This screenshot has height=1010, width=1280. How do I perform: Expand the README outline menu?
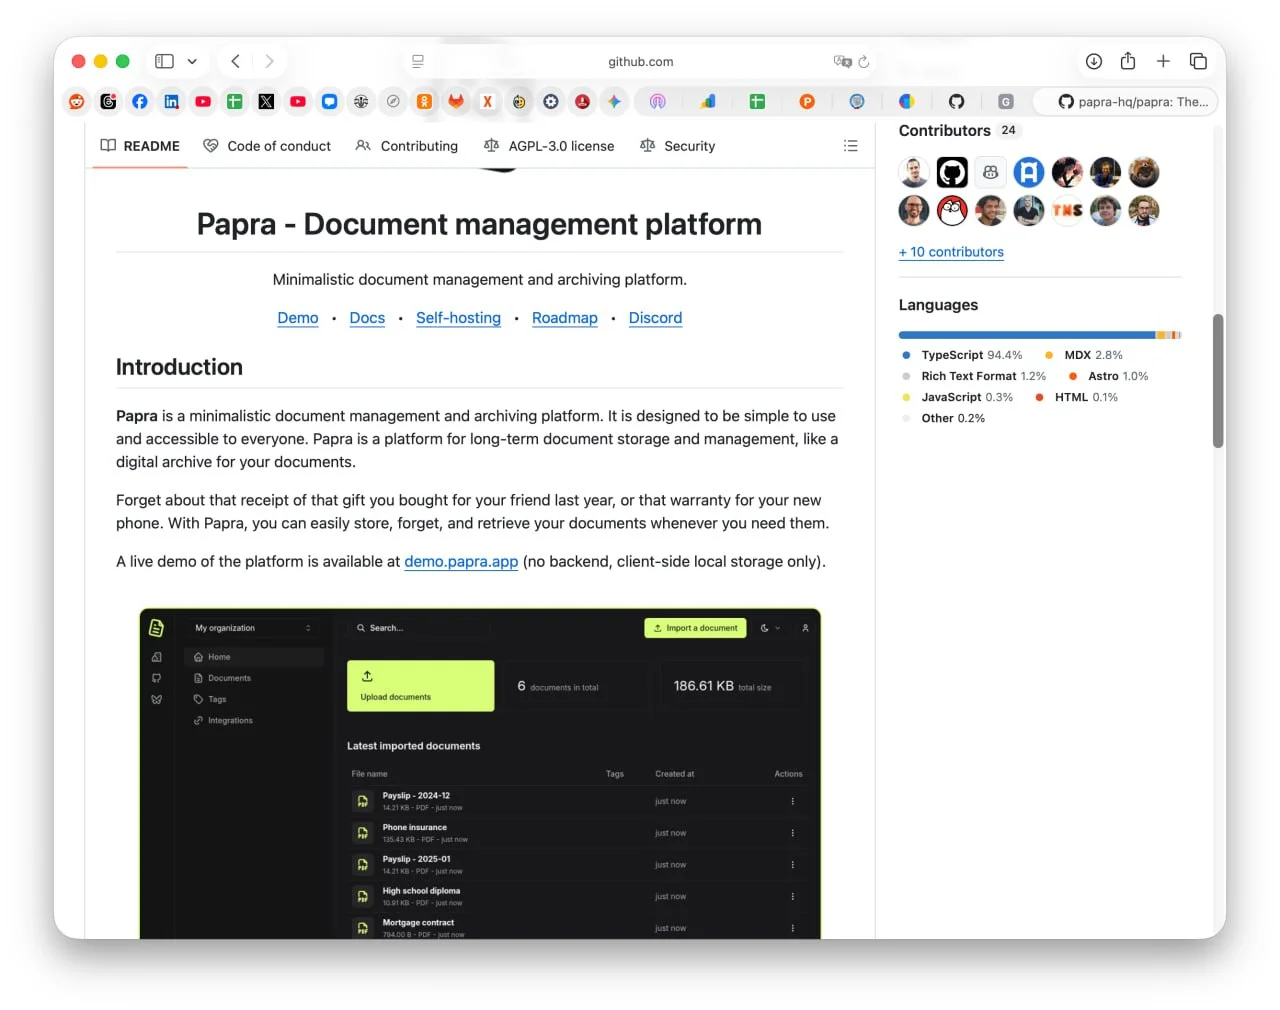[850, 146]
